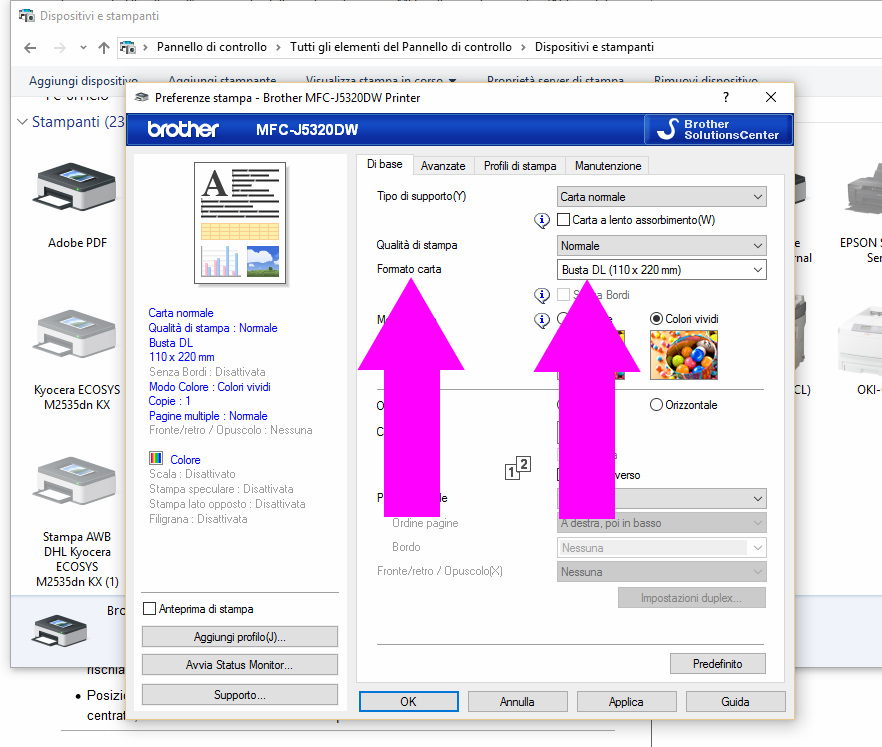Open the Bordo dropdown

point(662,548)
